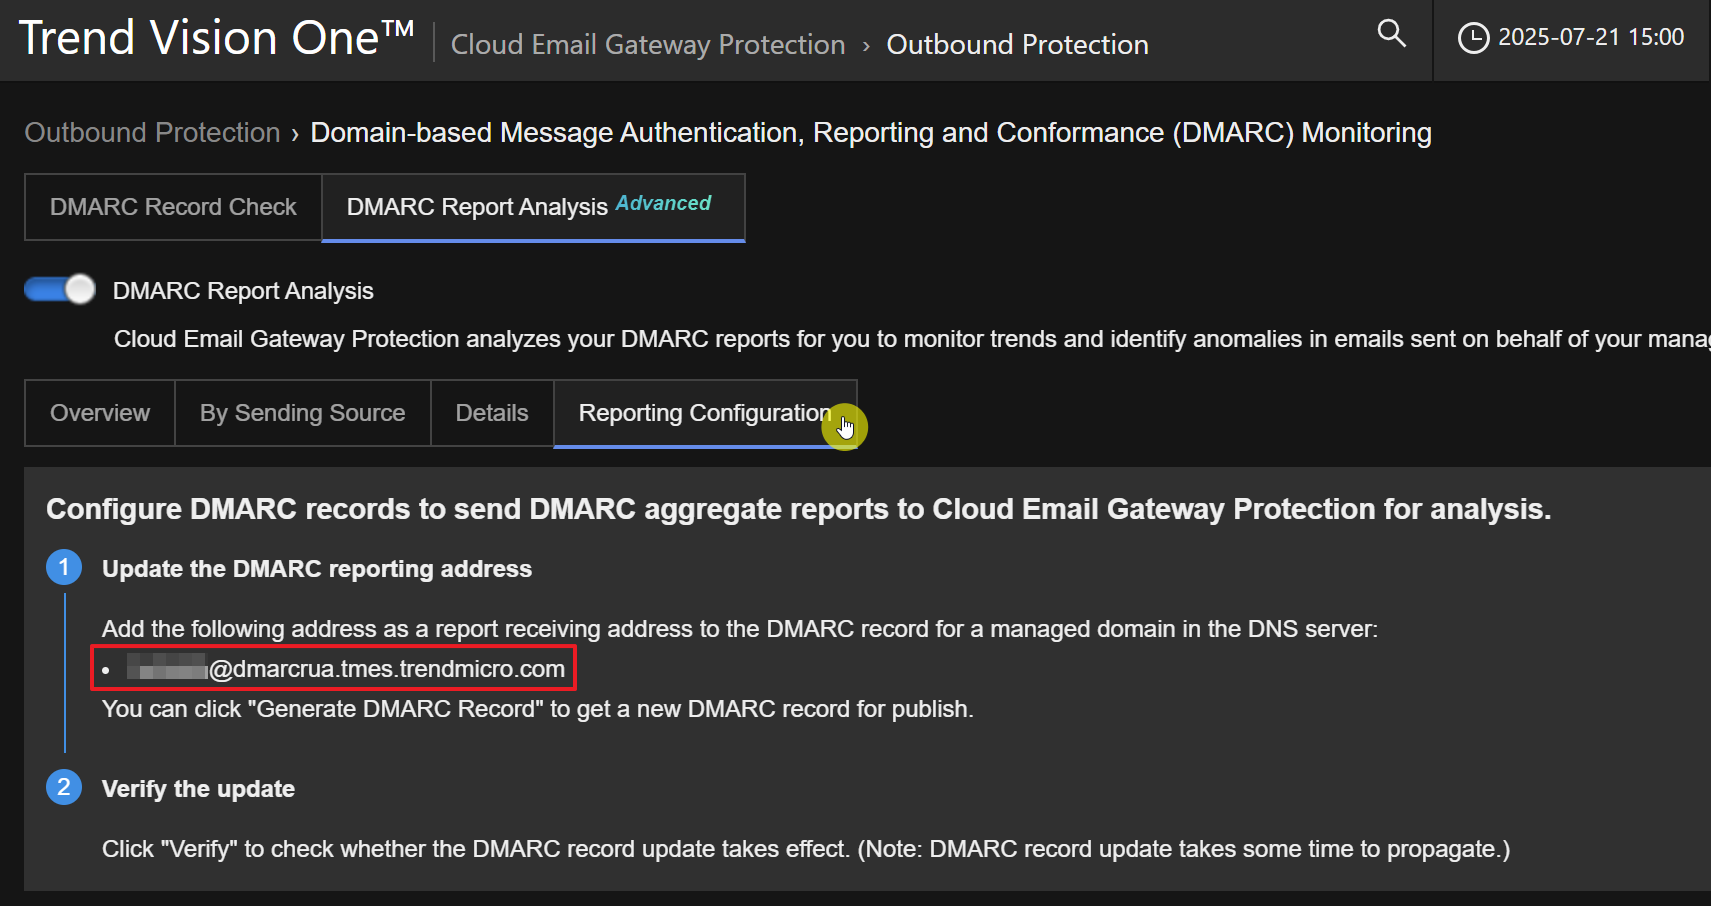Click the 2025-07-21 15:00 timestamp
Image resolution: width=1711 pixels, height=906 pixels.
tap(1590, 37)
